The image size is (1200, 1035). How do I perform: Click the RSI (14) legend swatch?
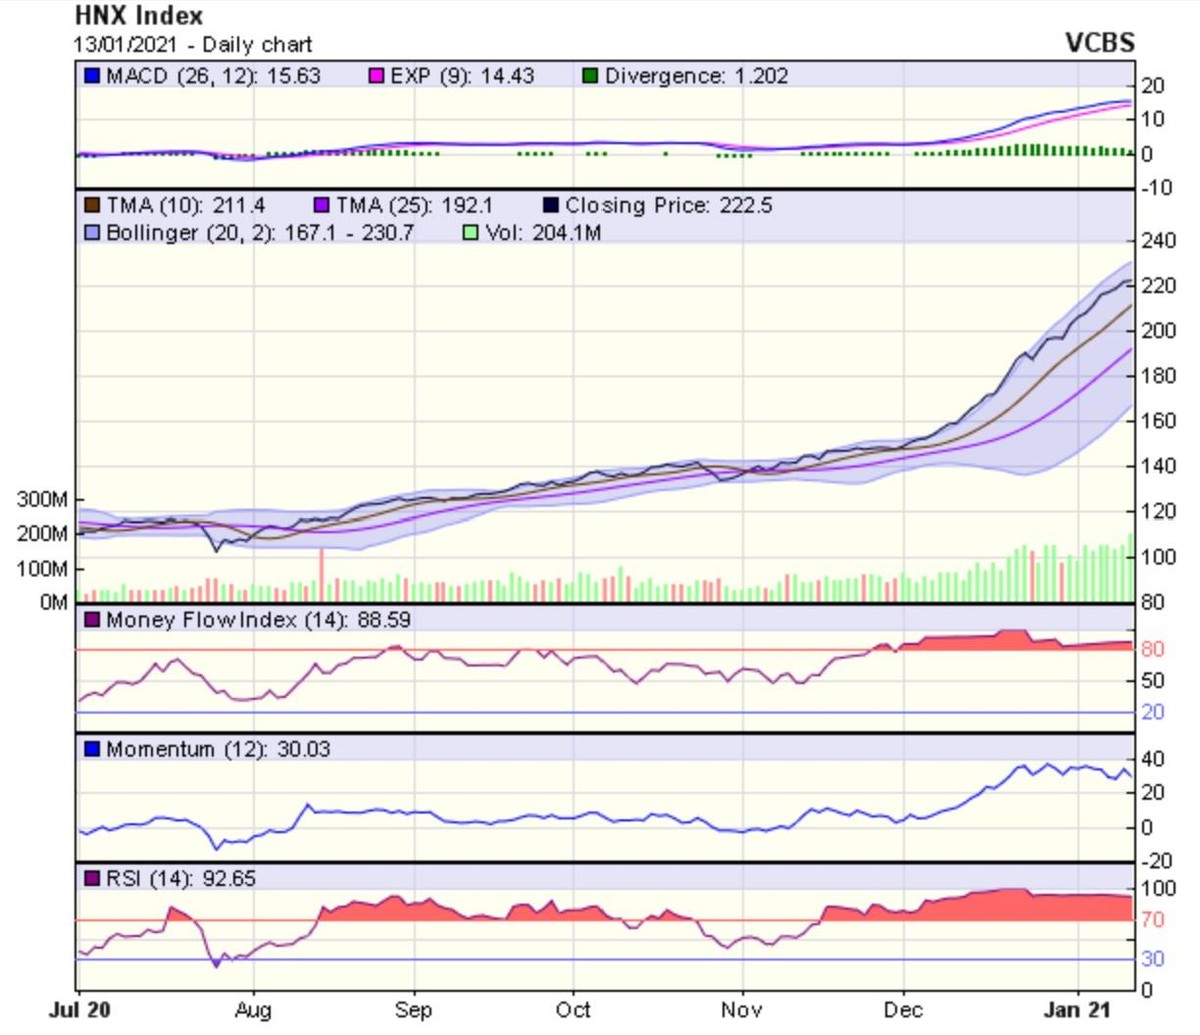(92, 879)
